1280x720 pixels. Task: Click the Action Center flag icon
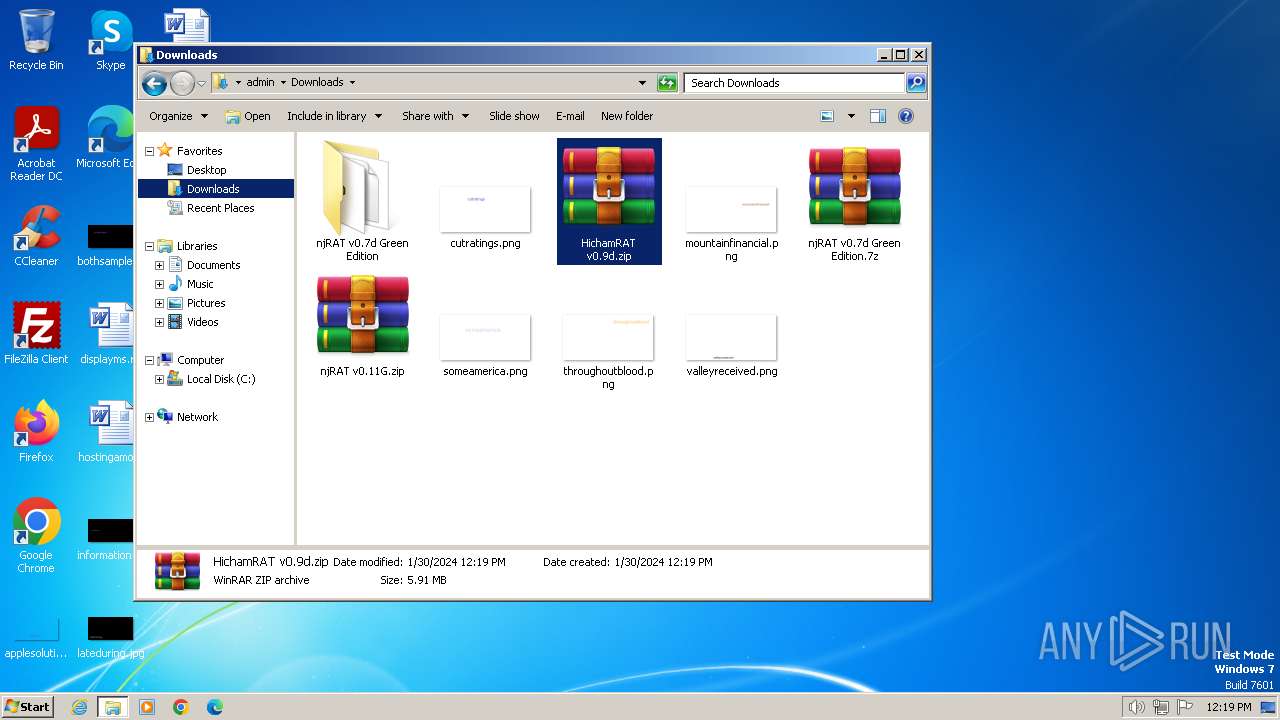tap(1185, 707)
